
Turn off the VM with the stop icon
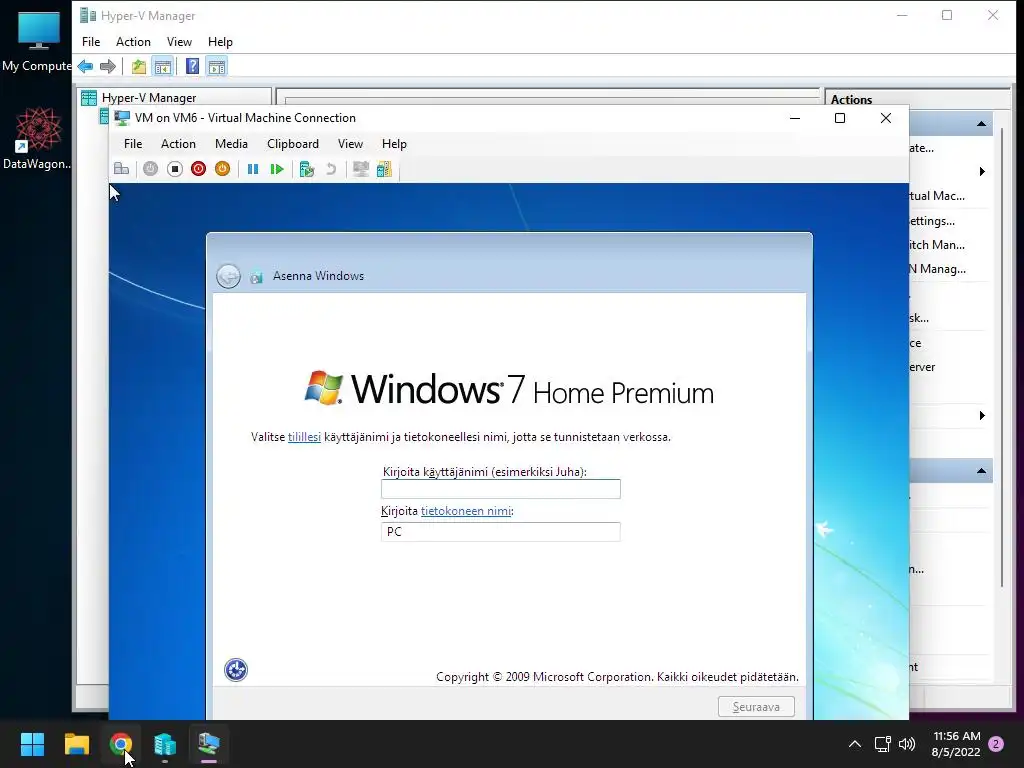(x=174, y=169)
